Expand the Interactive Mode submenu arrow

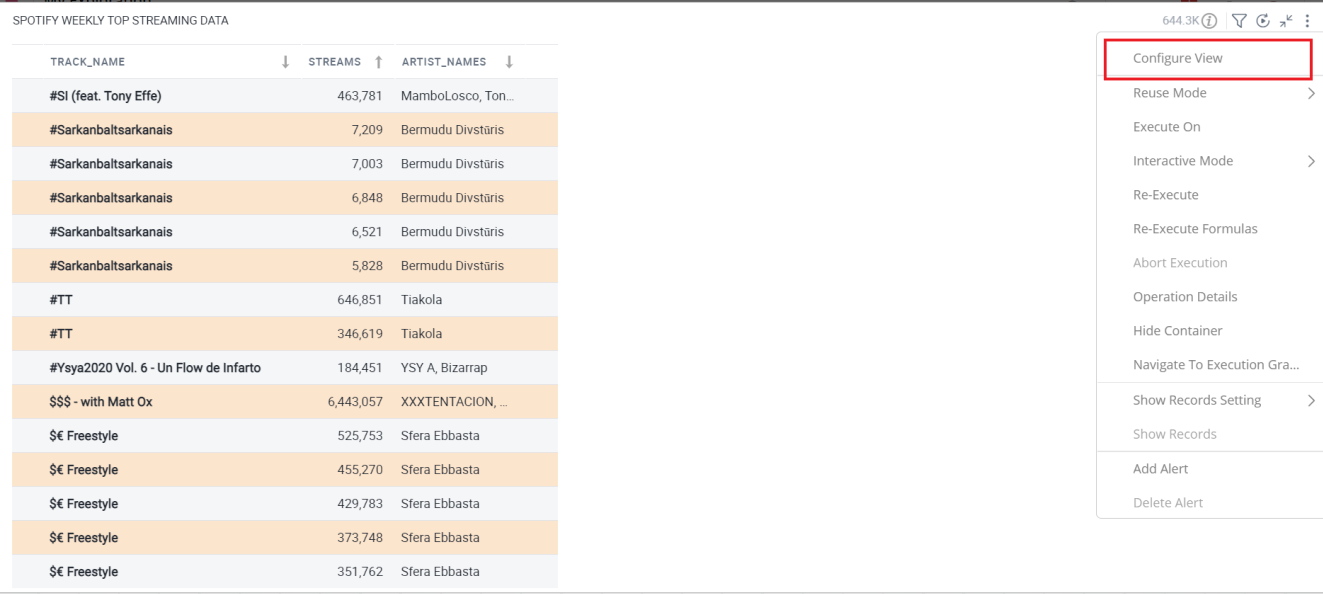[1311, 161]
